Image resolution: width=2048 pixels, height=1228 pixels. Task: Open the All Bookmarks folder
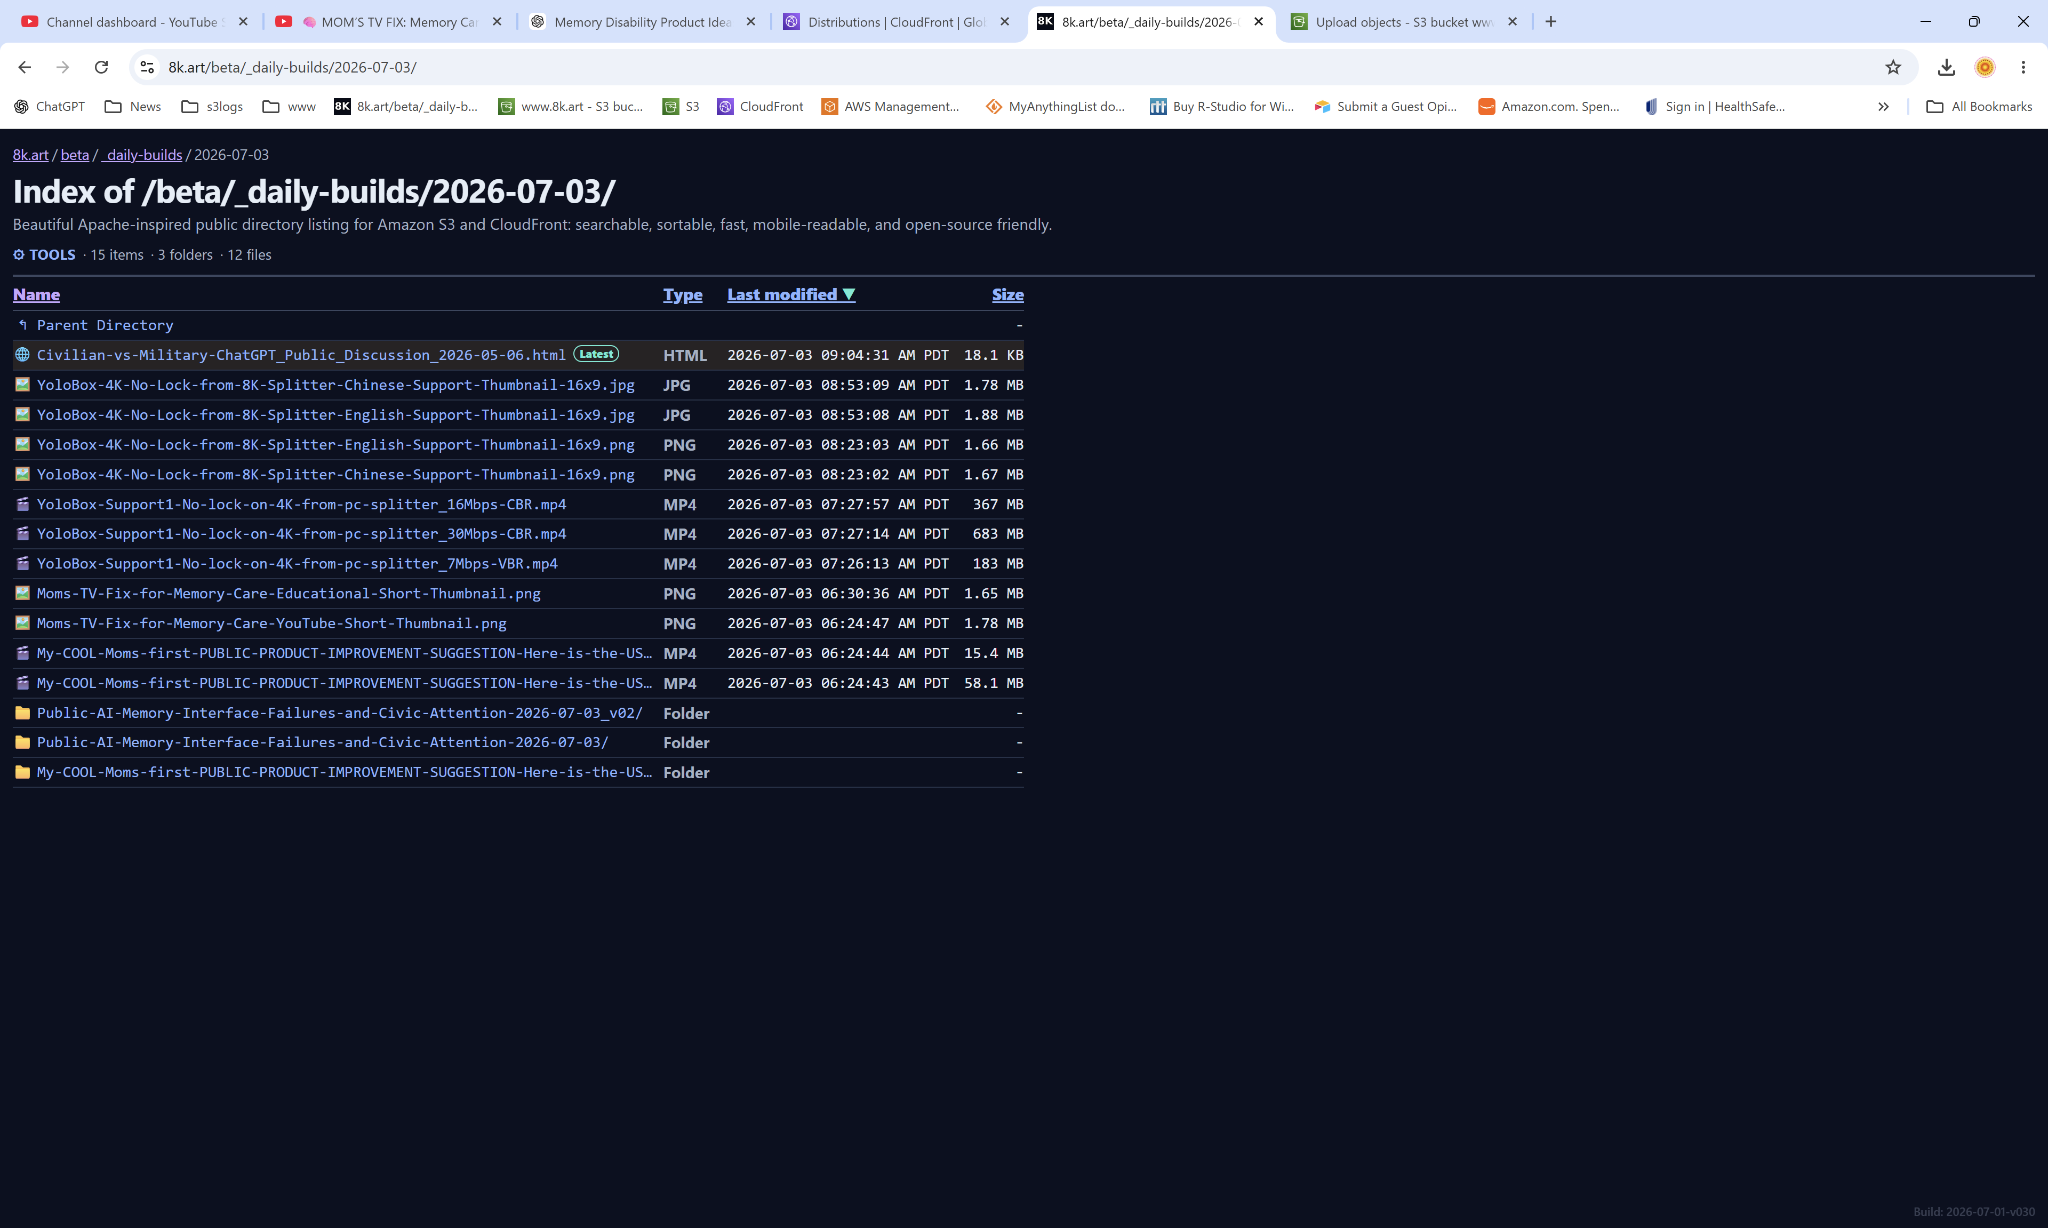click(1979, 107)
